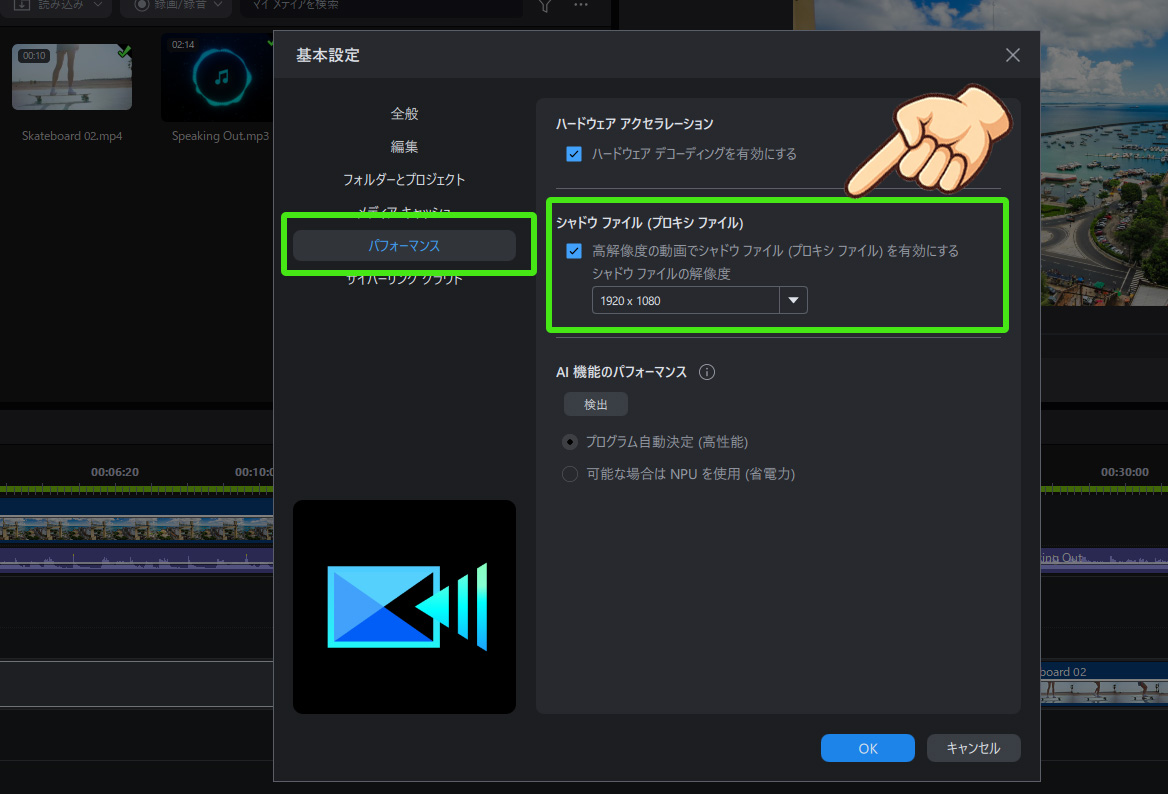Click the timeline ruler at 00:30:00

click(x=1125, y=472)
